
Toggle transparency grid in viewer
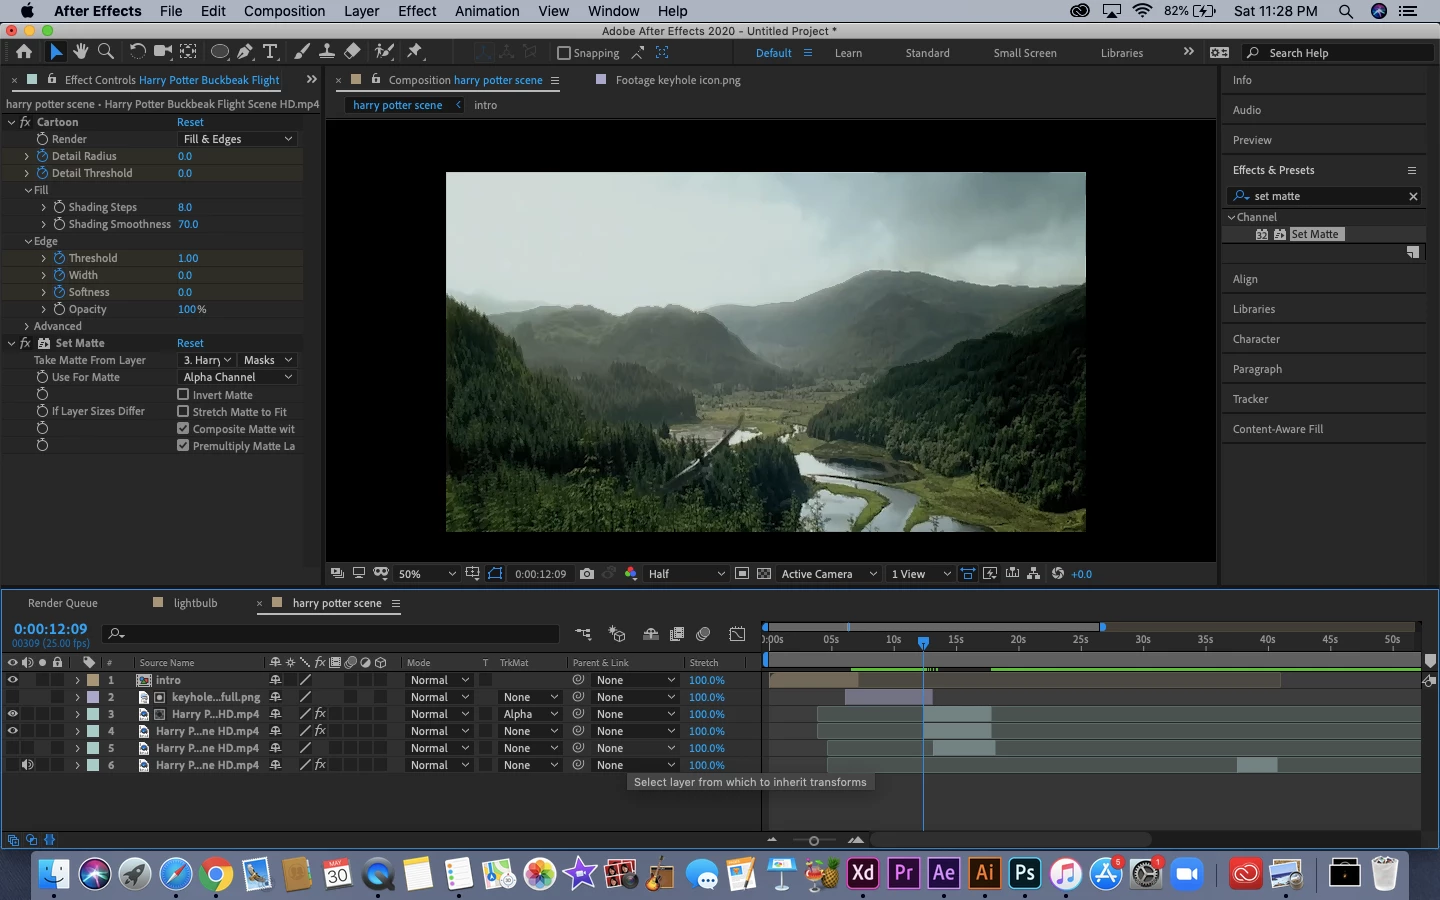click(764, 574)
